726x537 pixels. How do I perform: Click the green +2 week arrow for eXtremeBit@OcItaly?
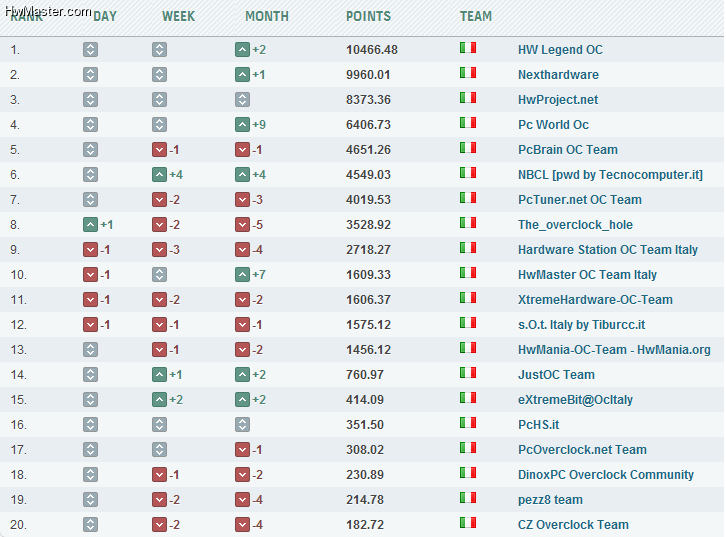pyautogui.click(x=159, y=400)
